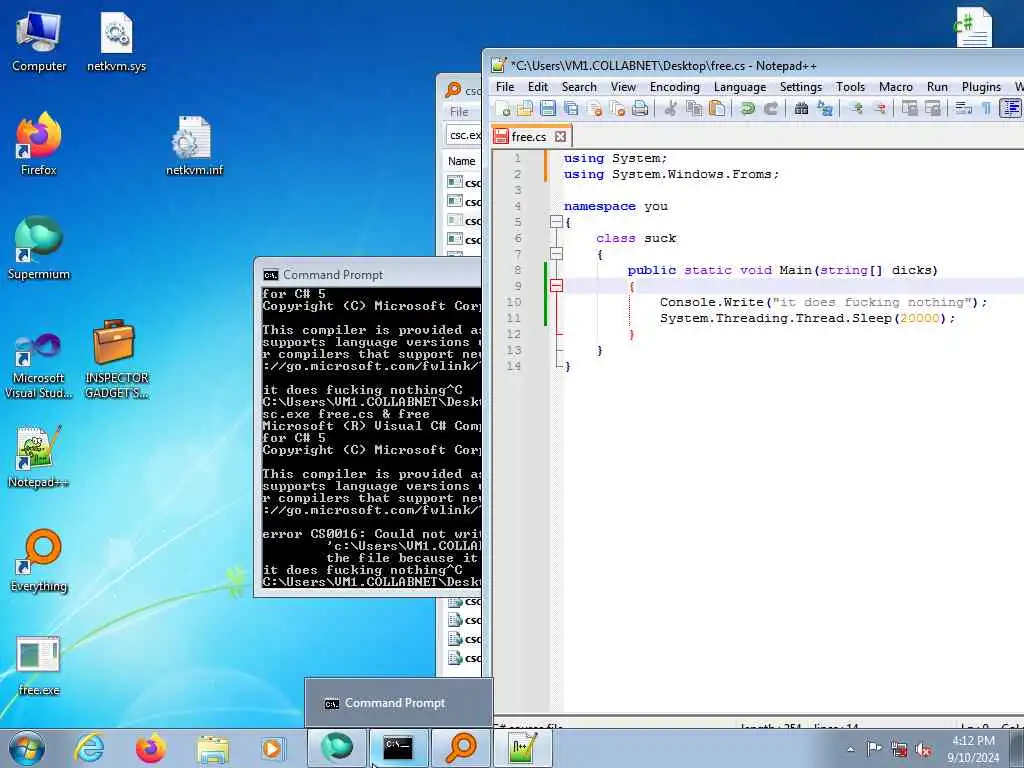Click the Command Prompt taskbar button

[398, 748]
